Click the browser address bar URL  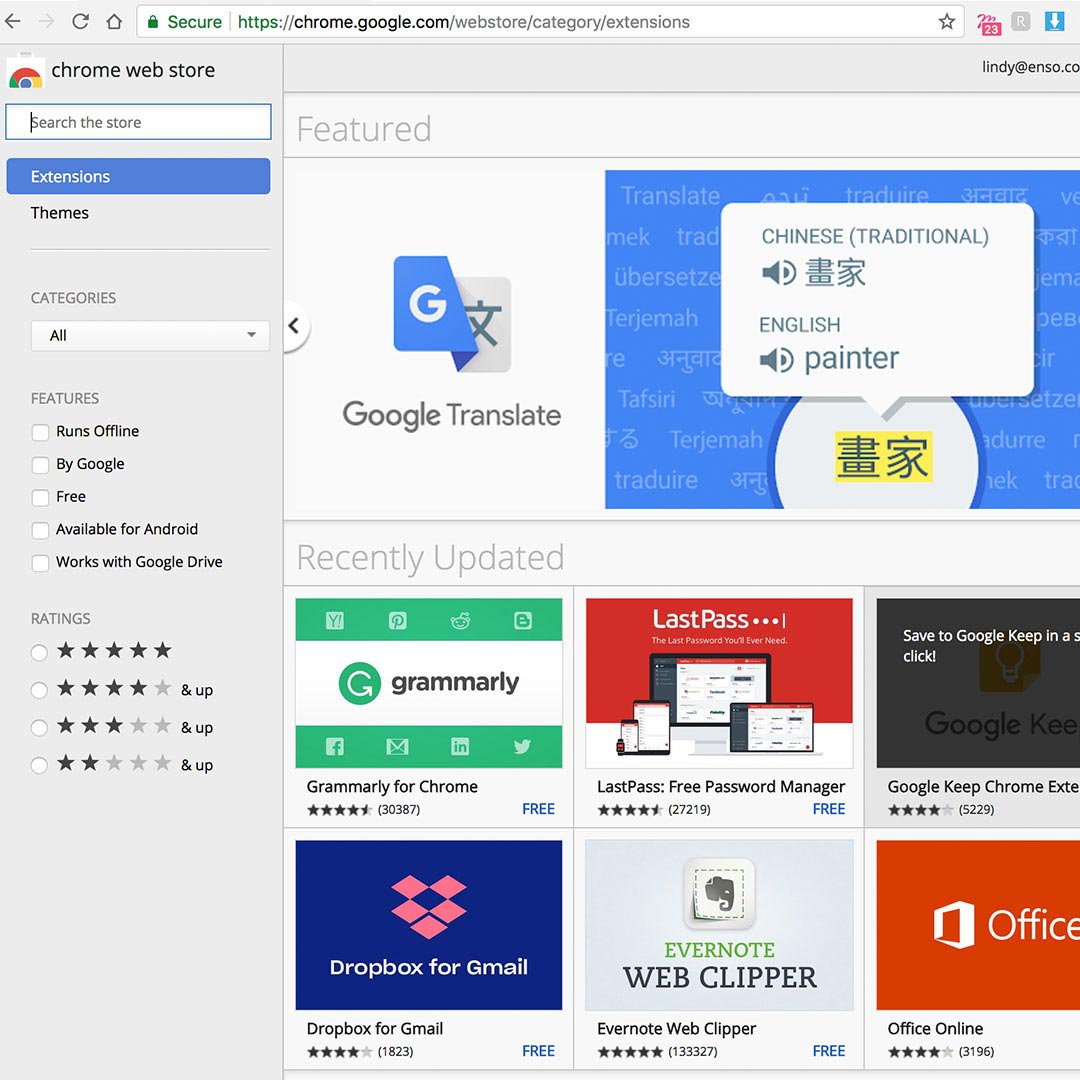(464, 22)
